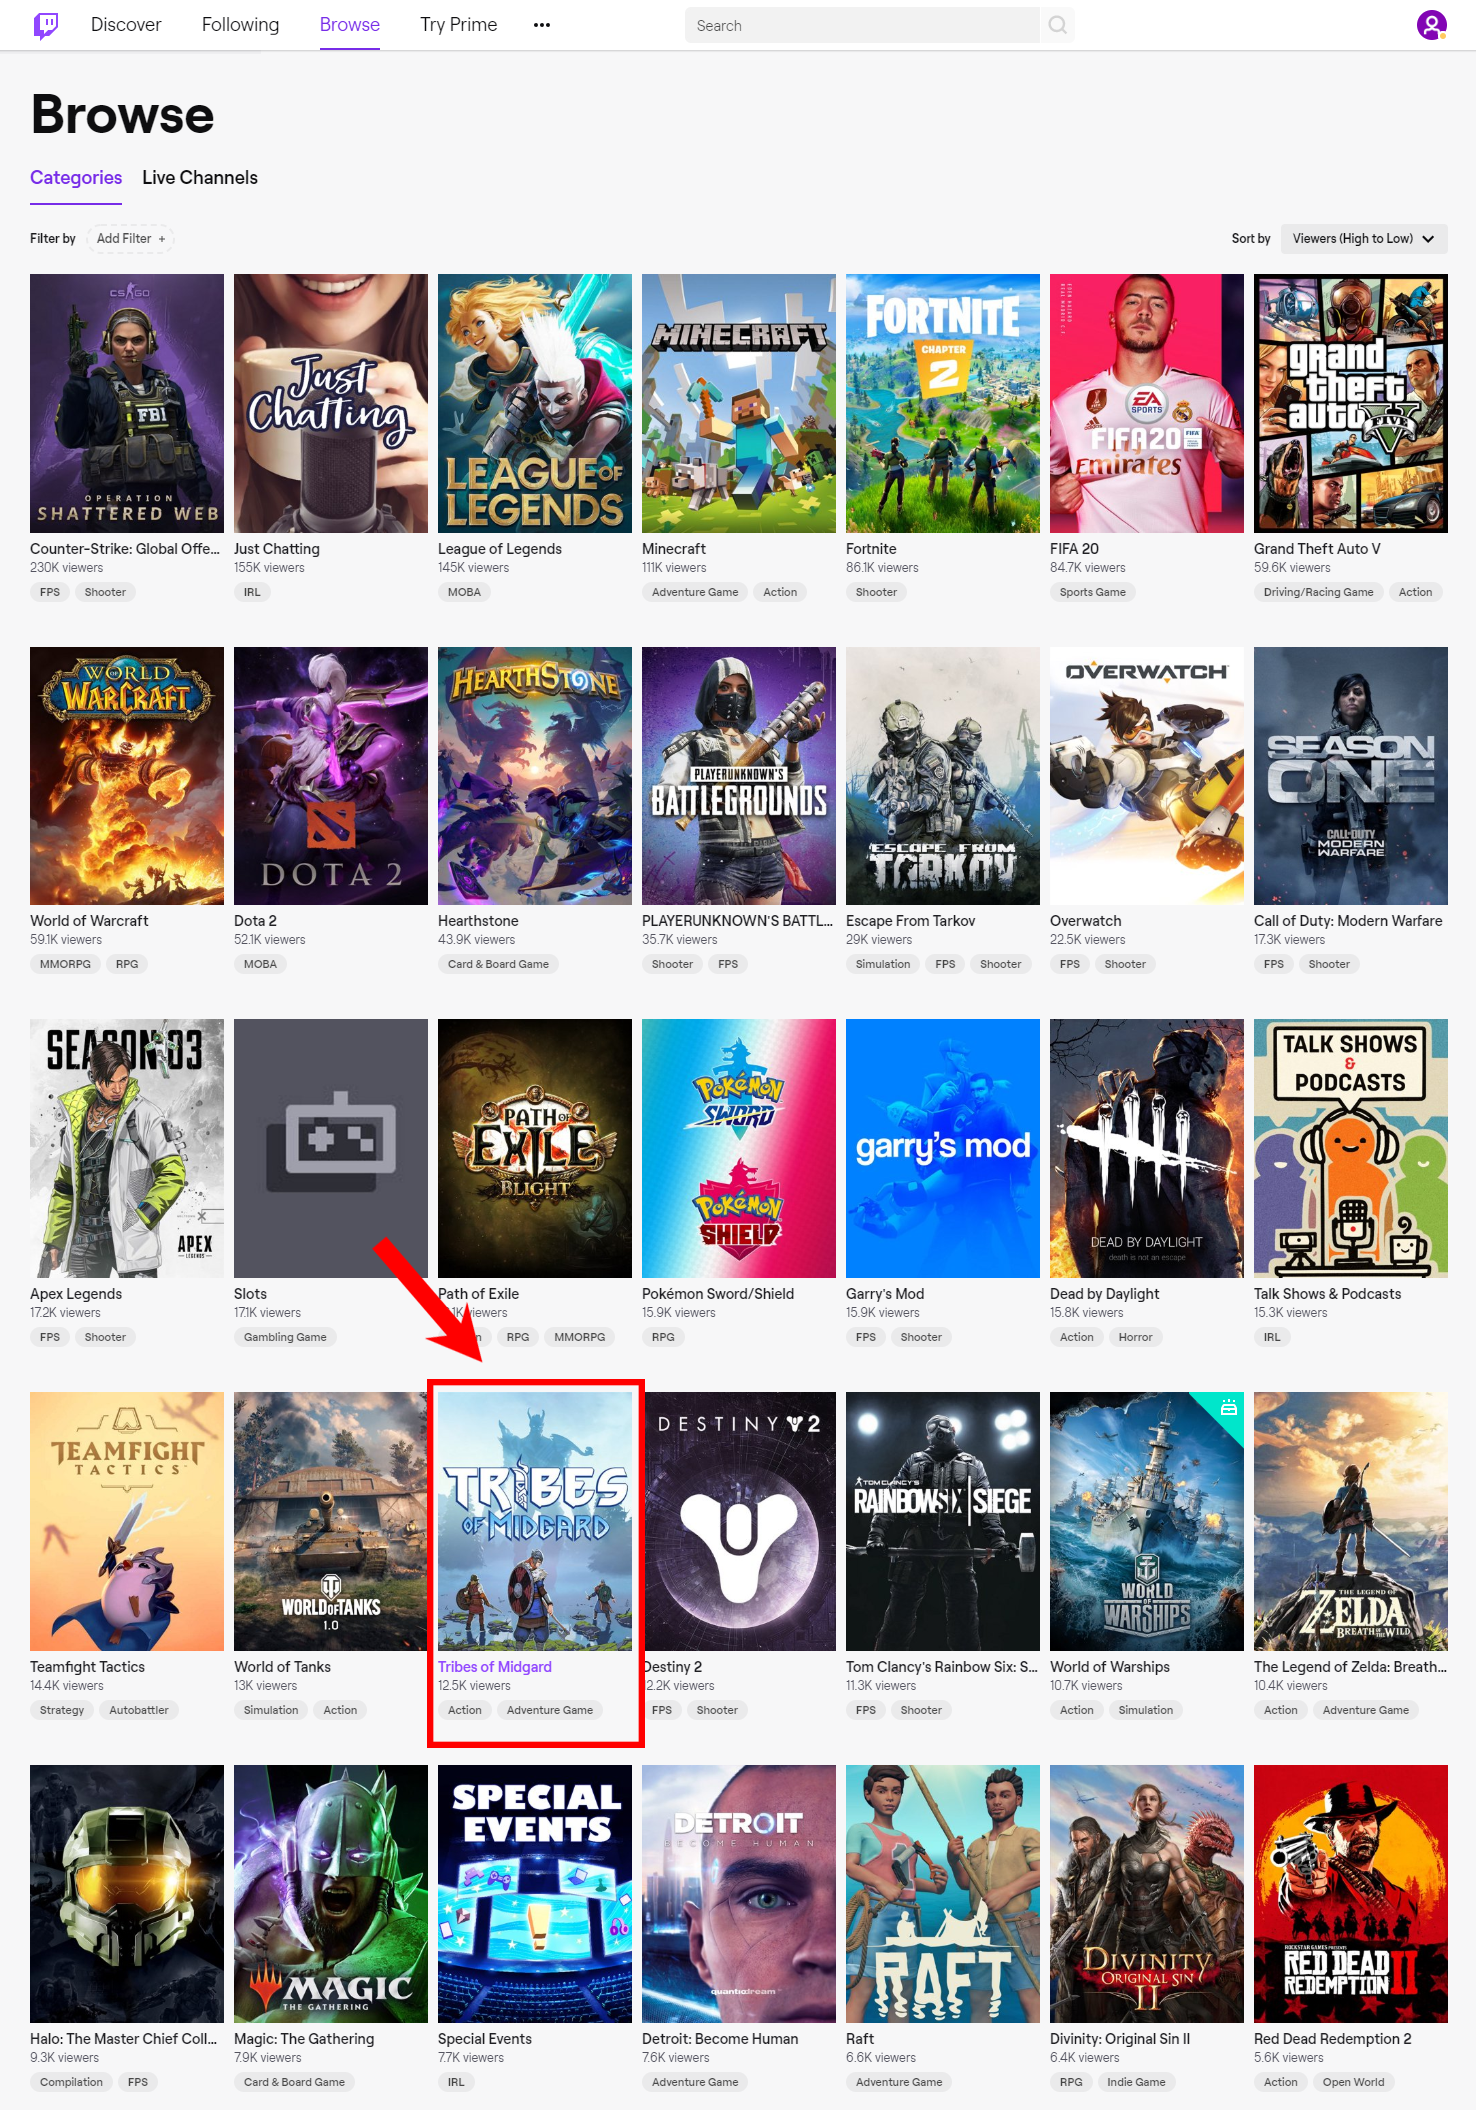Switch to the Live Channels tab

point(200,178)
